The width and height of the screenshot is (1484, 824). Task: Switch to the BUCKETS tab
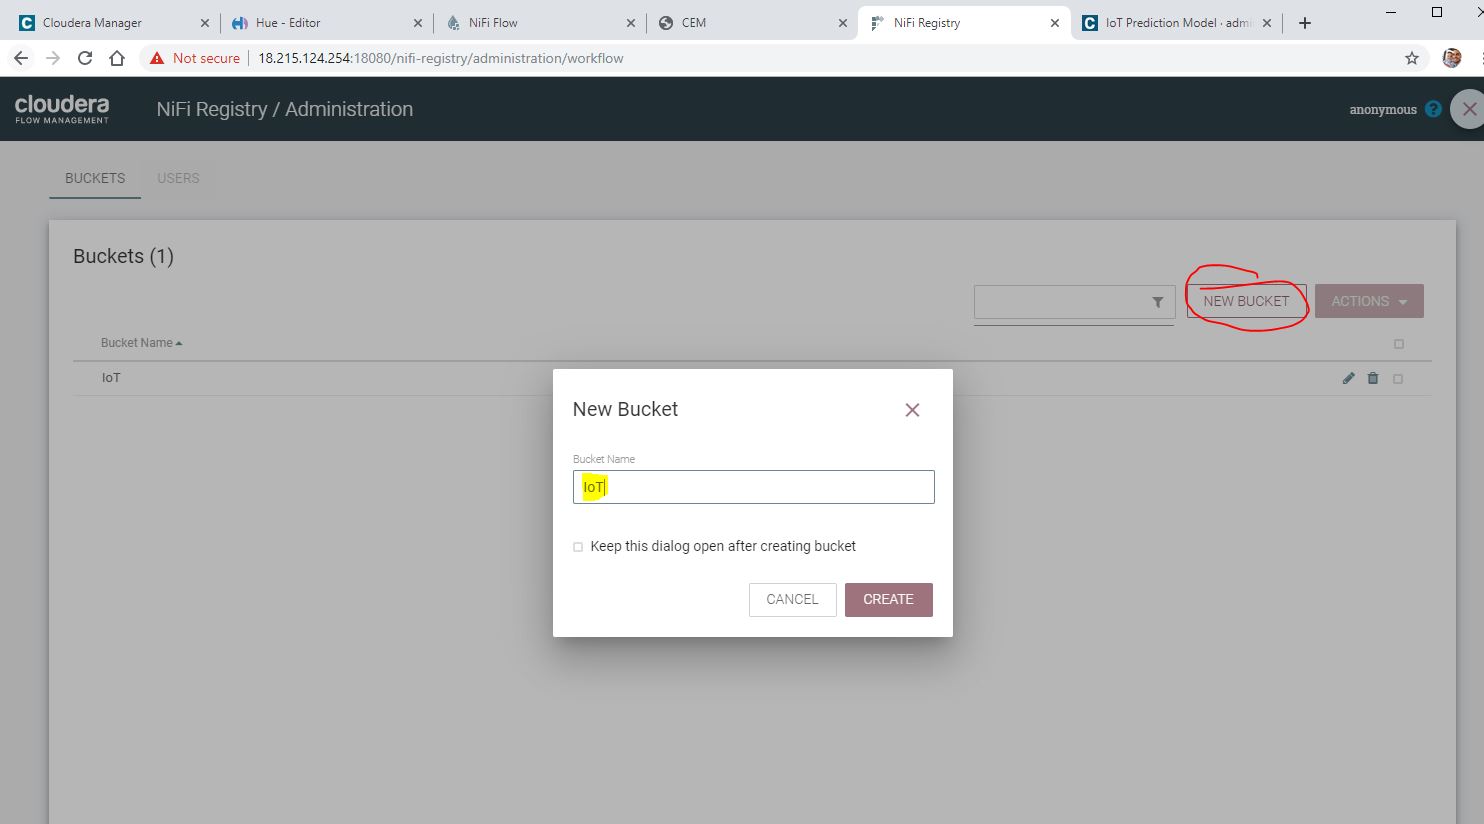click(x=95, y=178)
